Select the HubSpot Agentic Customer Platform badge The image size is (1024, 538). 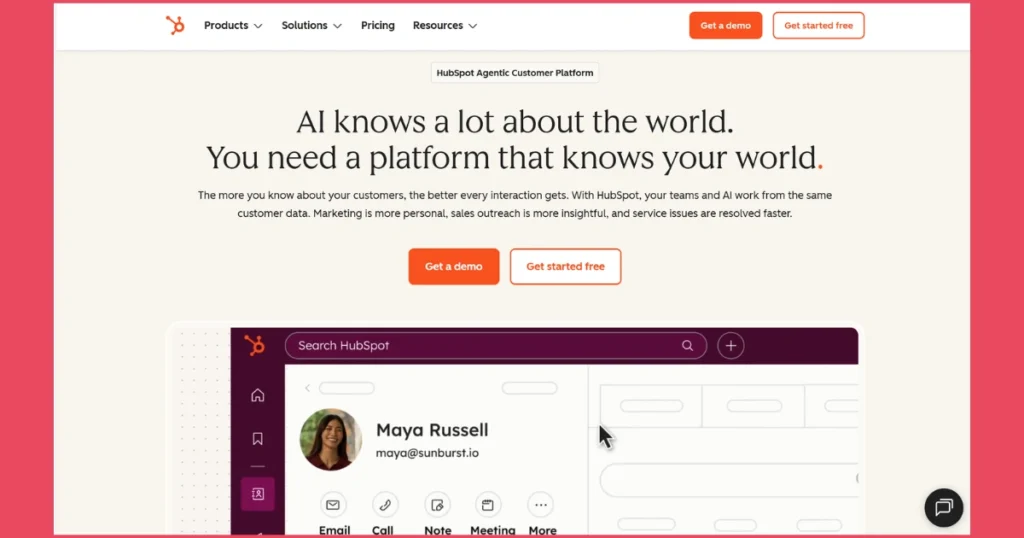pos(515,72)
